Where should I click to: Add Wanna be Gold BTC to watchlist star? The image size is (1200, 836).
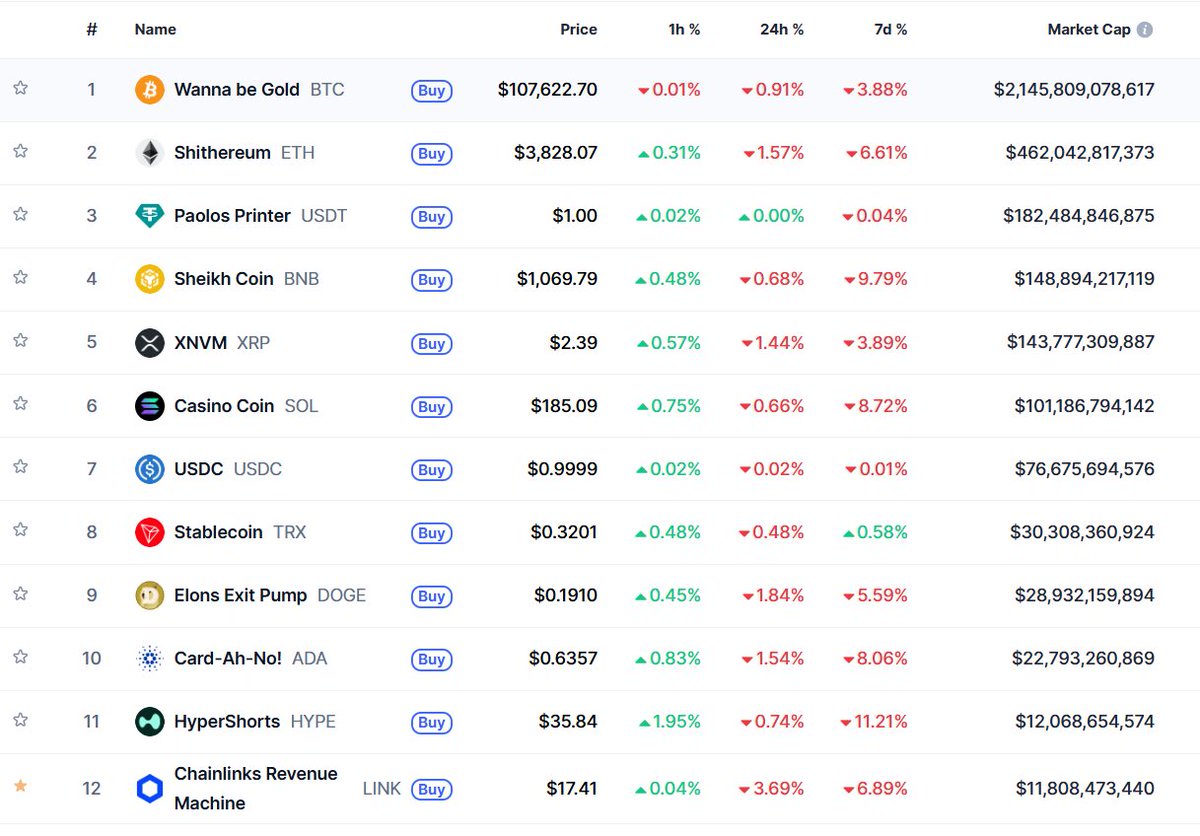click(x=20, y=88)
